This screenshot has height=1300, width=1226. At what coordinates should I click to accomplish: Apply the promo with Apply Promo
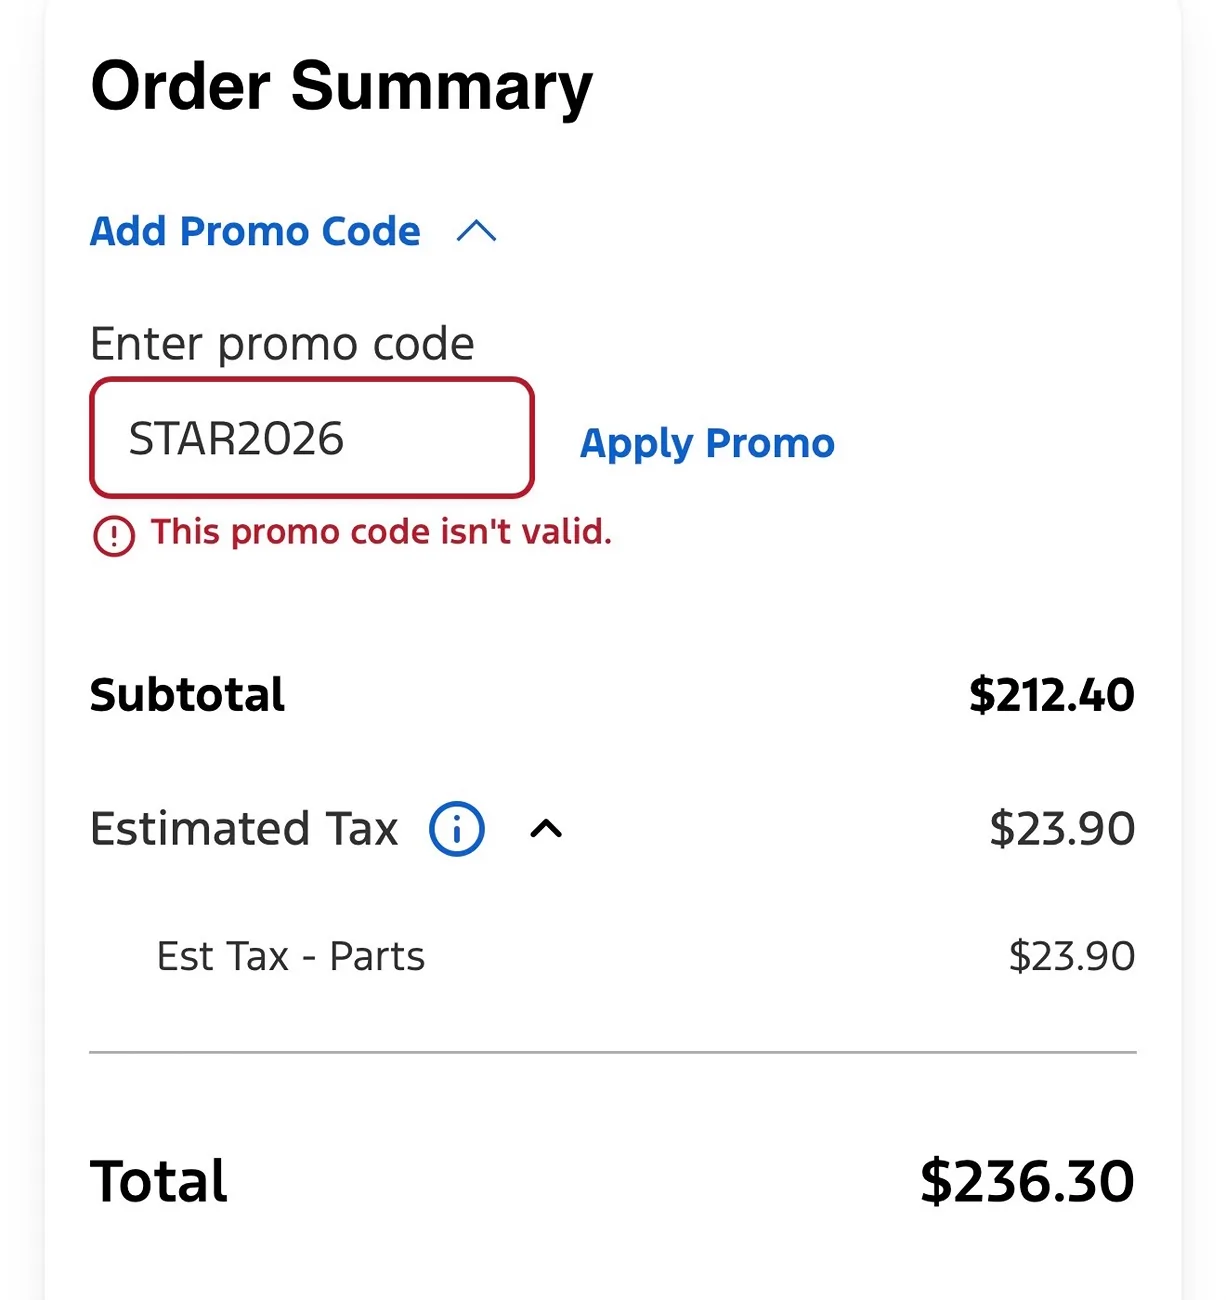(707, 443)
